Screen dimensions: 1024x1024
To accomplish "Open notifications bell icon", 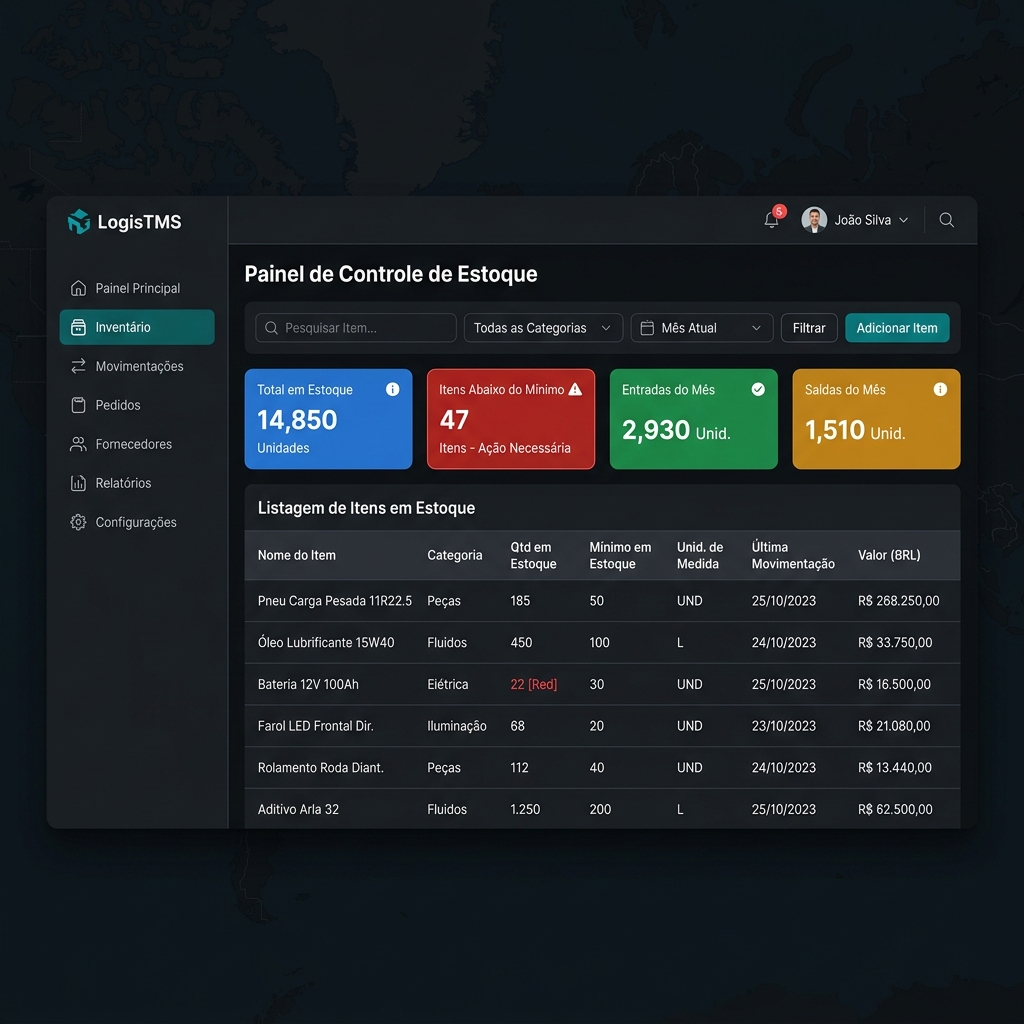I will tap(771, 220).
